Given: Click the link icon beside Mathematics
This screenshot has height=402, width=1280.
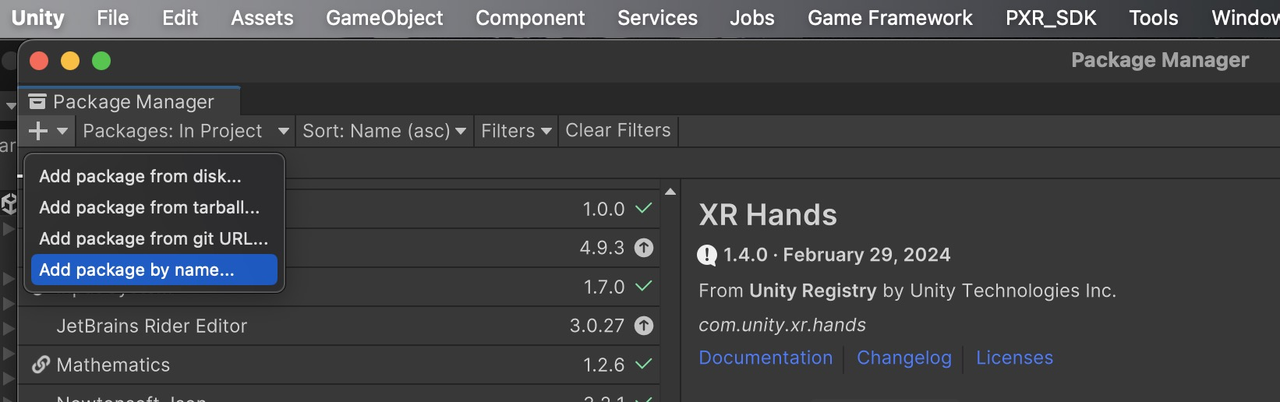Looking at the screenshot, I should coord(41,365).
